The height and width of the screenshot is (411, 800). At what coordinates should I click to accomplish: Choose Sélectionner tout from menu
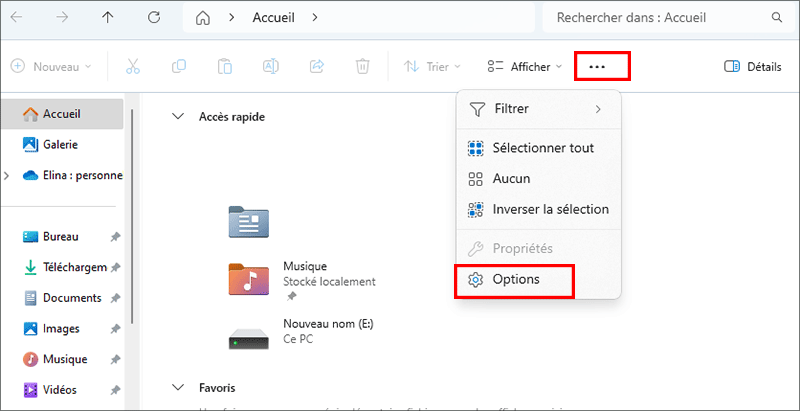(x=538, y=148)
